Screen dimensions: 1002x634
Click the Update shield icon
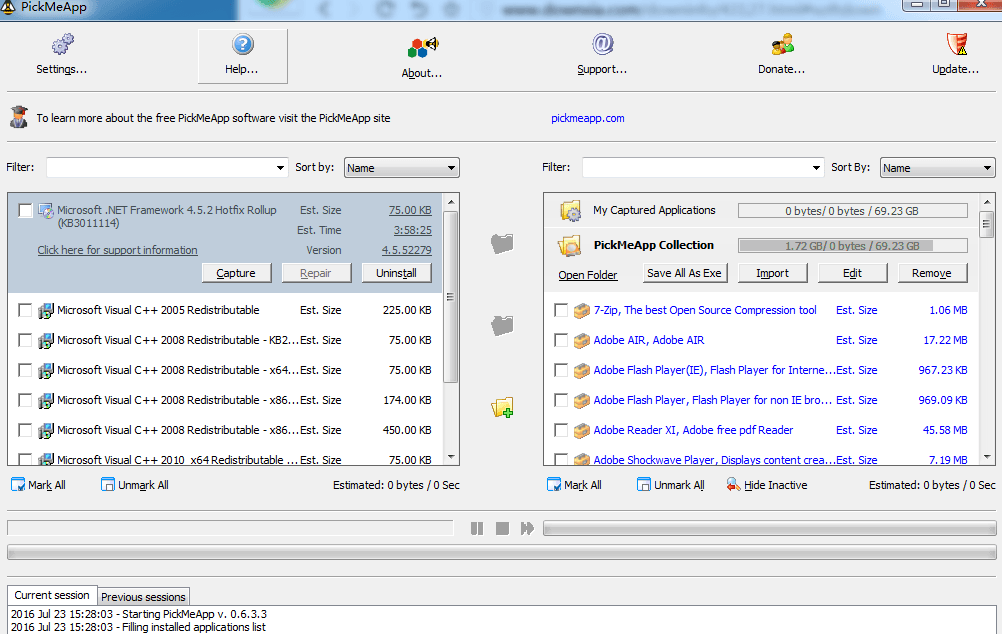(x=957, y=44)
